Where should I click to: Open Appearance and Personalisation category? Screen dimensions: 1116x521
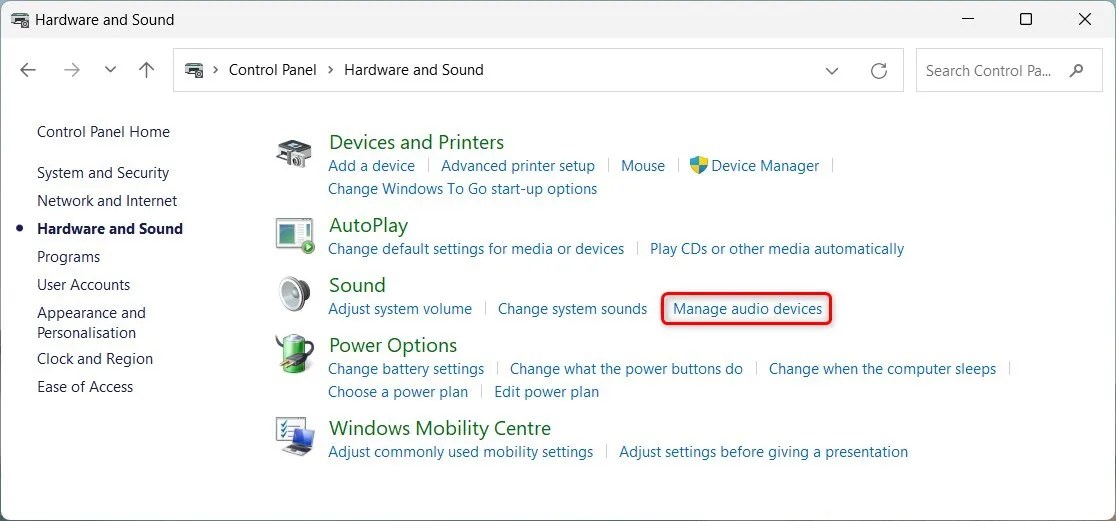(91, 322)
